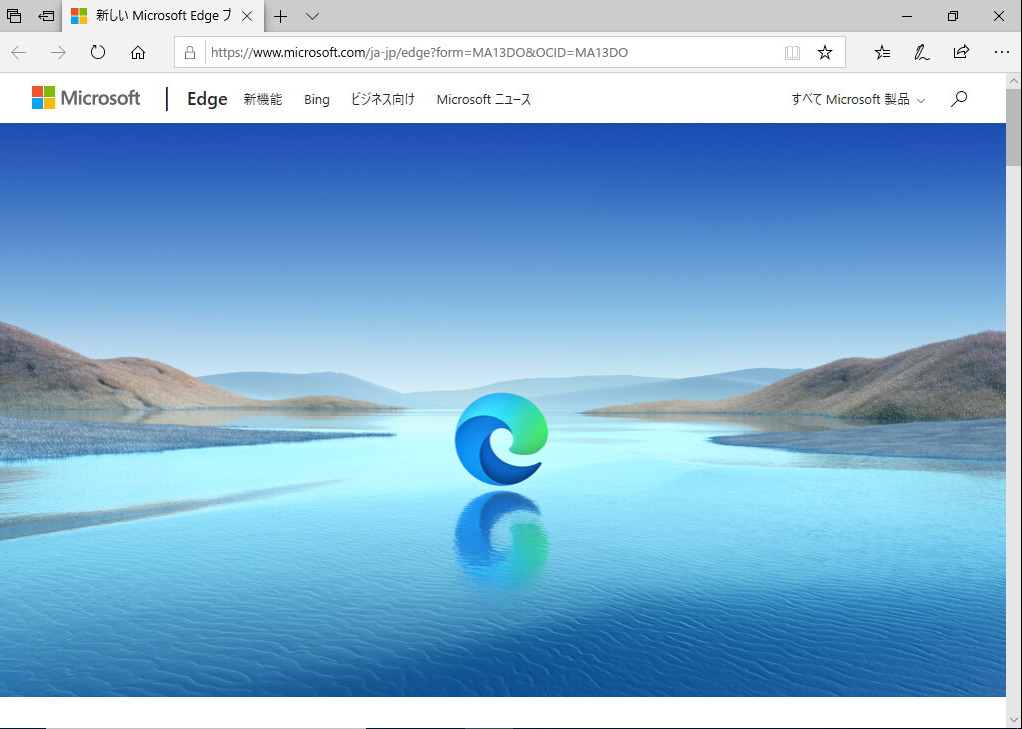The width and height of the screenshot is (1022, 729).
Task: Click the Bing link in navigation
Action: point(317,99)
